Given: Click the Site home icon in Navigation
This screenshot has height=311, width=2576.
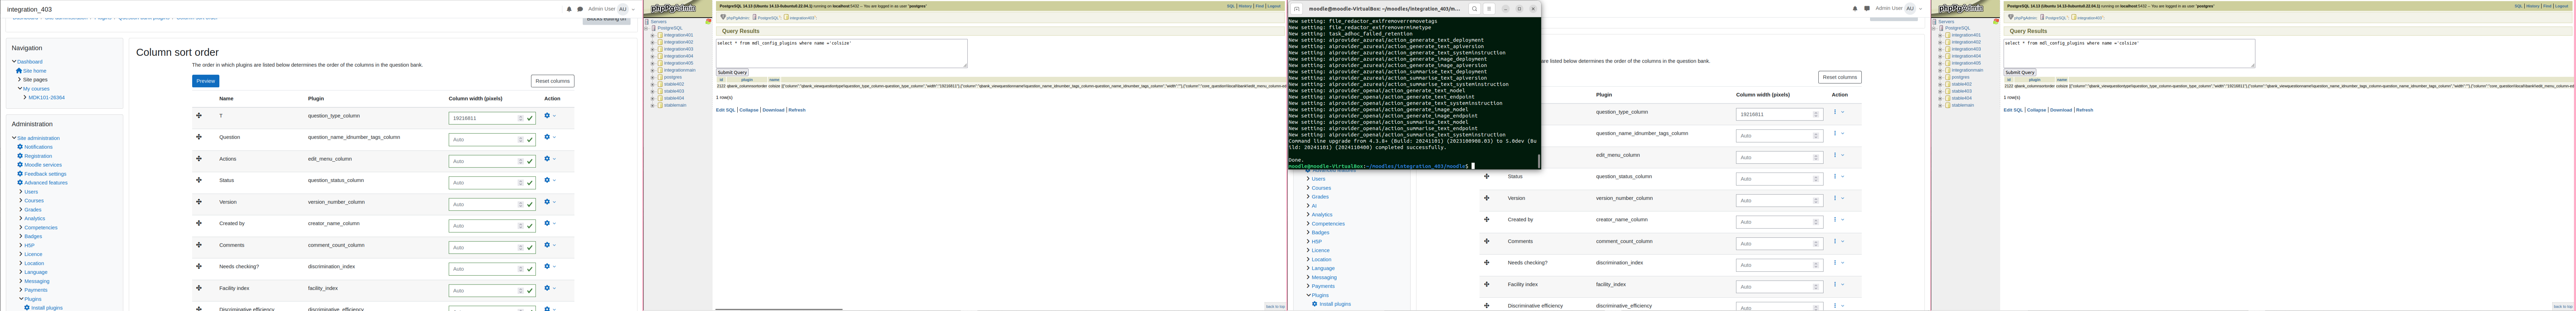Looking at the screenshot, I should click(19, 71).
